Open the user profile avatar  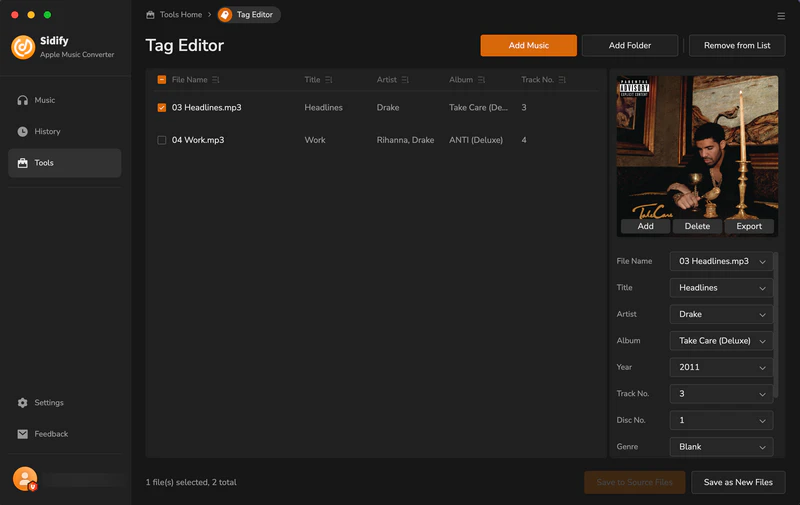[25, 478]
